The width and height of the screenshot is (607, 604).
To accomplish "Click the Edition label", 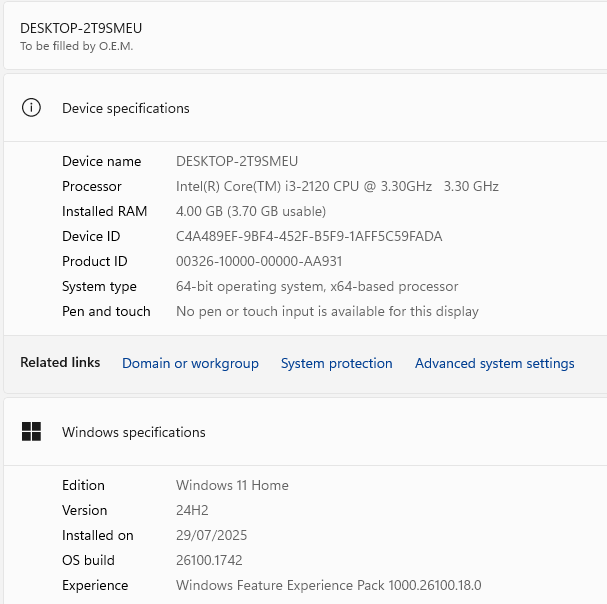I will coord(83,485).
